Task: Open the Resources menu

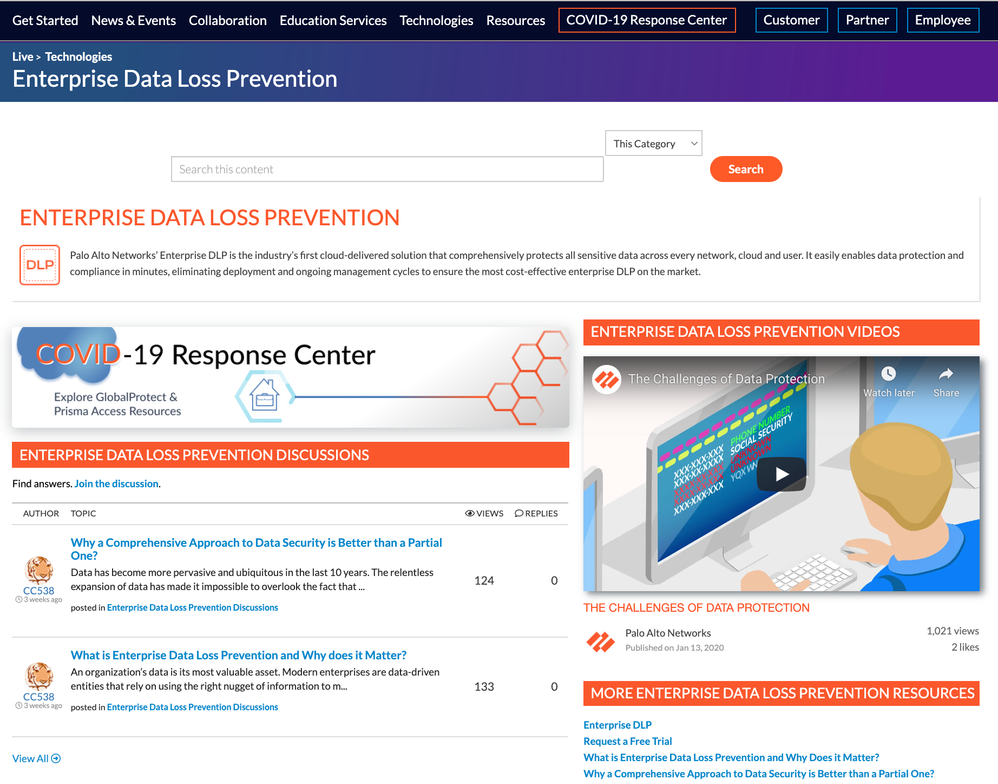Action: (x=516, y=20)
